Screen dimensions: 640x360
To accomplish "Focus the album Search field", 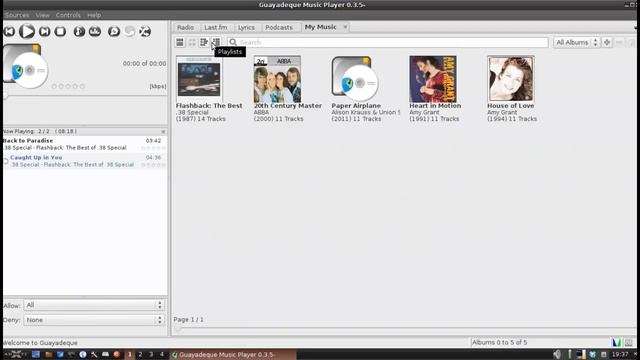I will 388,42.
